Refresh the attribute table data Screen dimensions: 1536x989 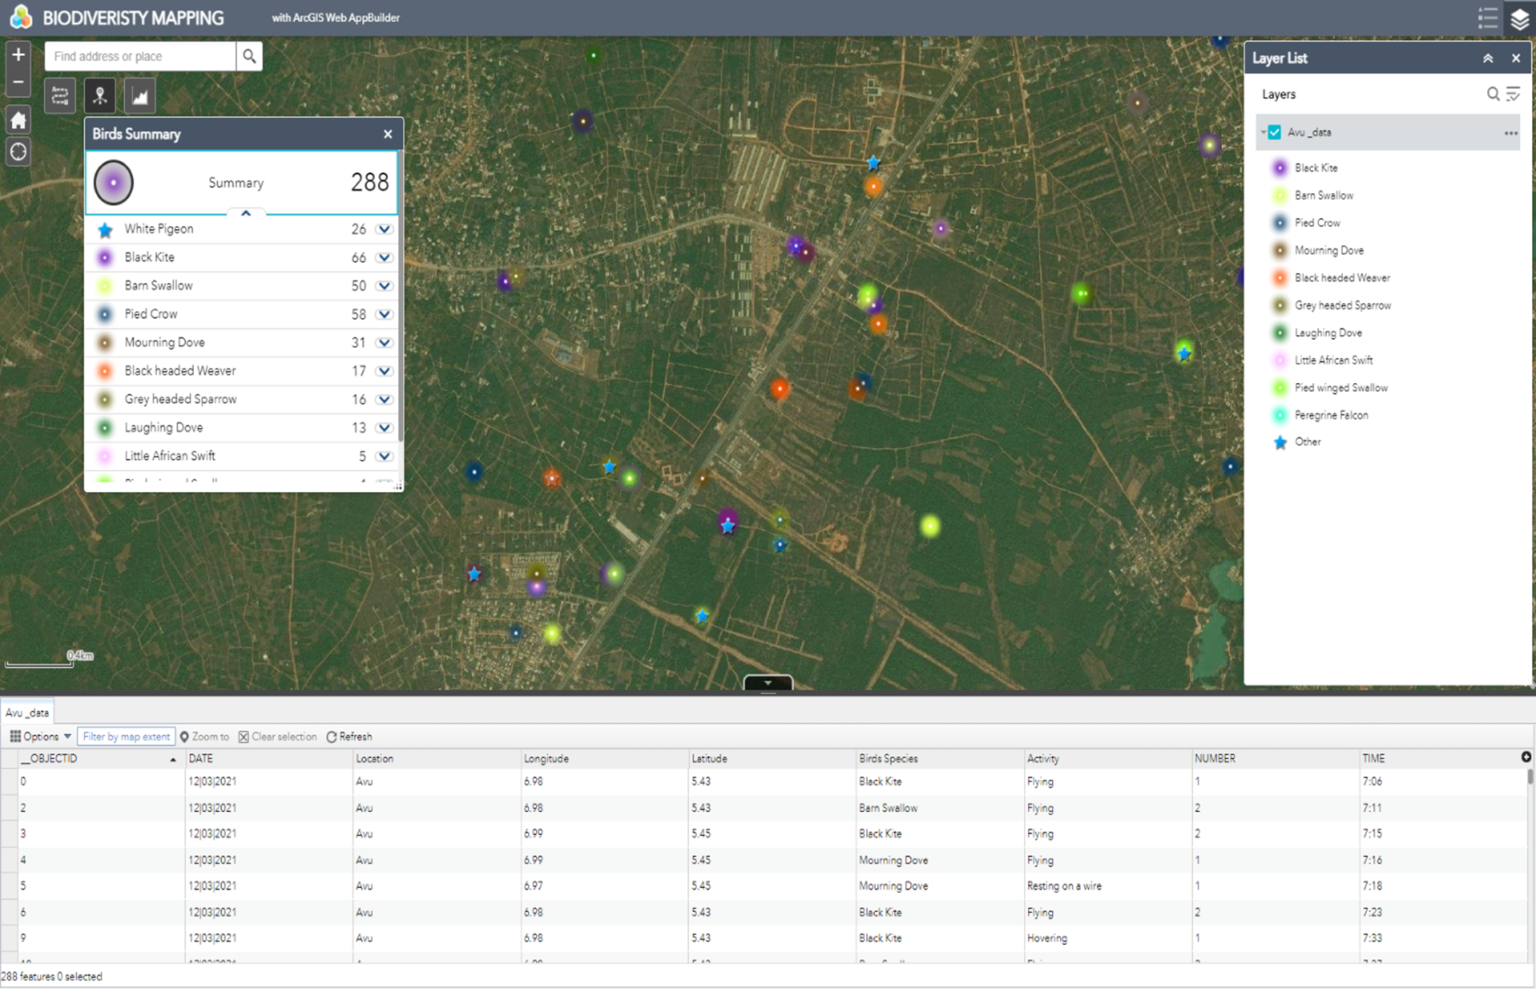pos(348,736)
